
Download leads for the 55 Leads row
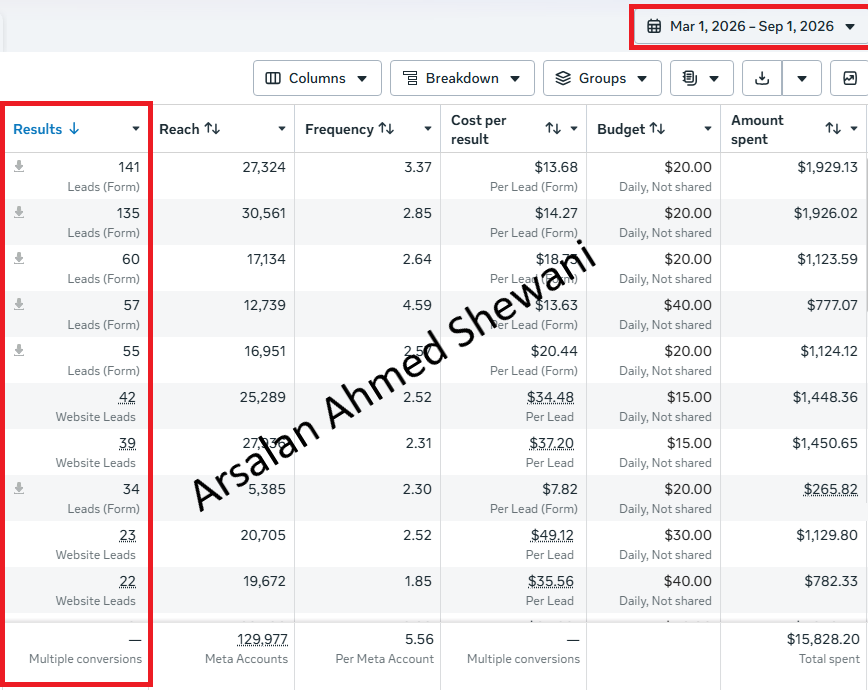point(19,350)
